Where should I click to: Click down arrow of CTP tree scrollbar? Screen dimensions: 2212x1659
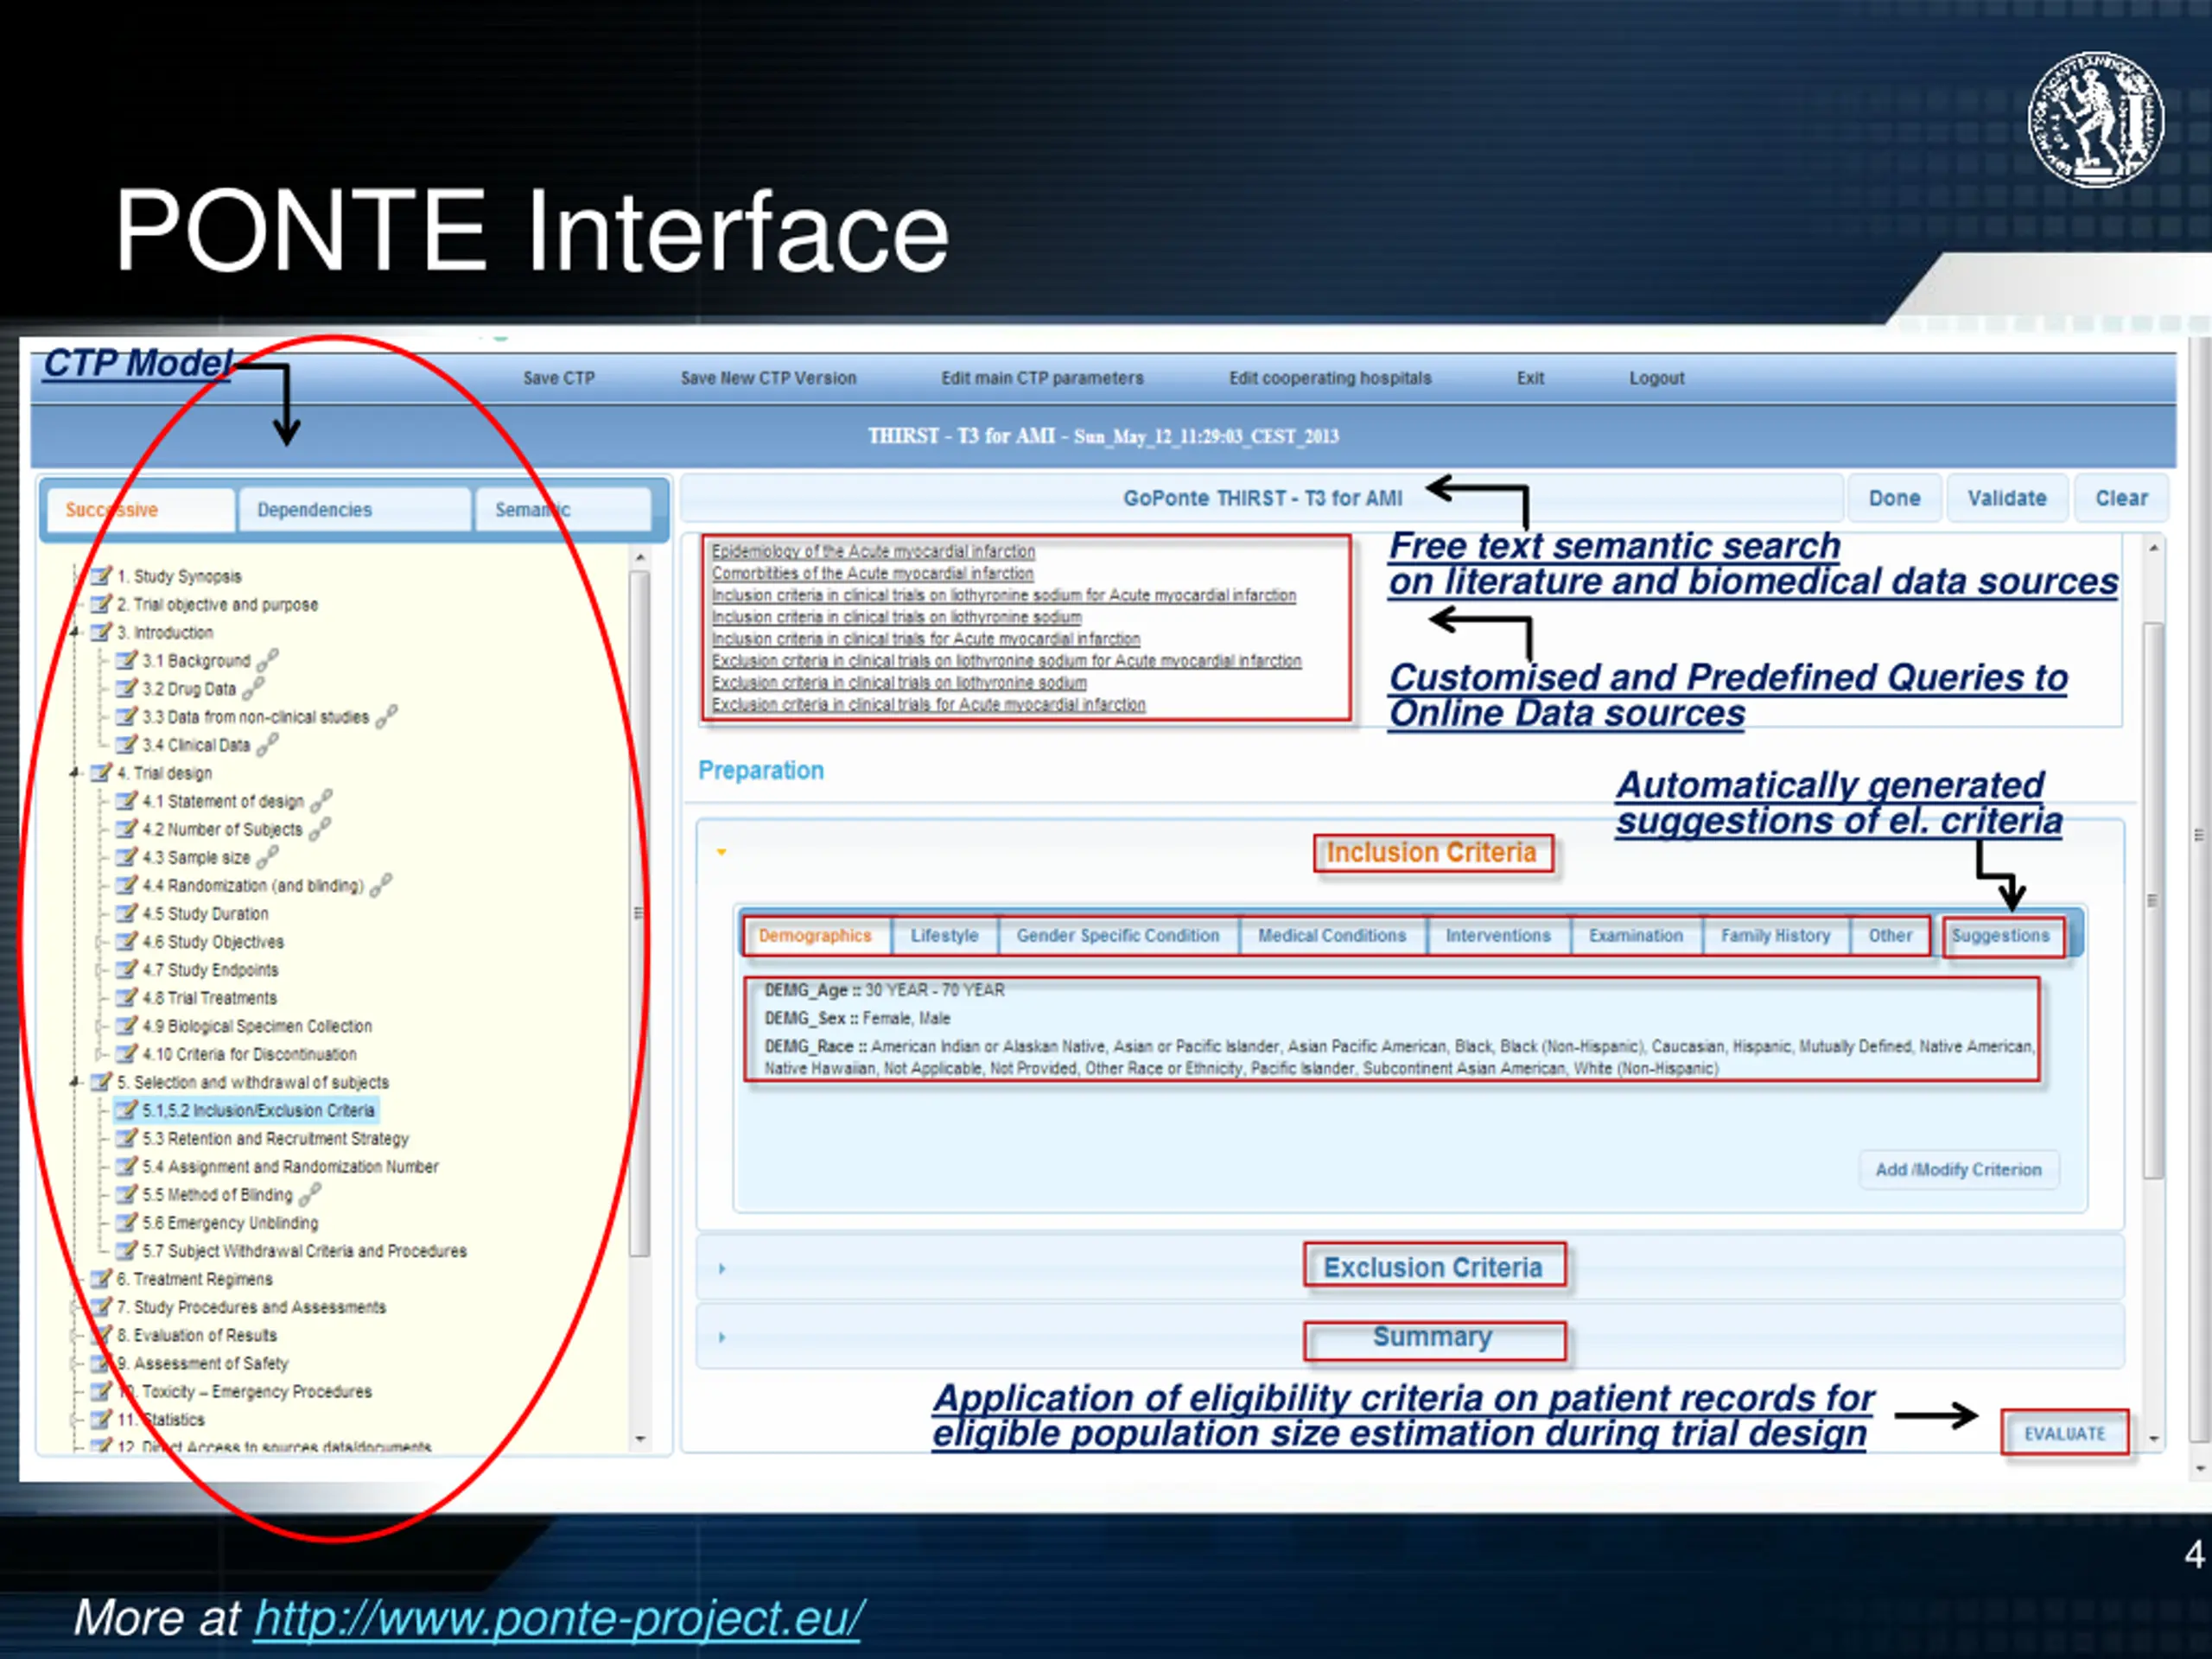pyautogui.click(x=640, y=1439)
